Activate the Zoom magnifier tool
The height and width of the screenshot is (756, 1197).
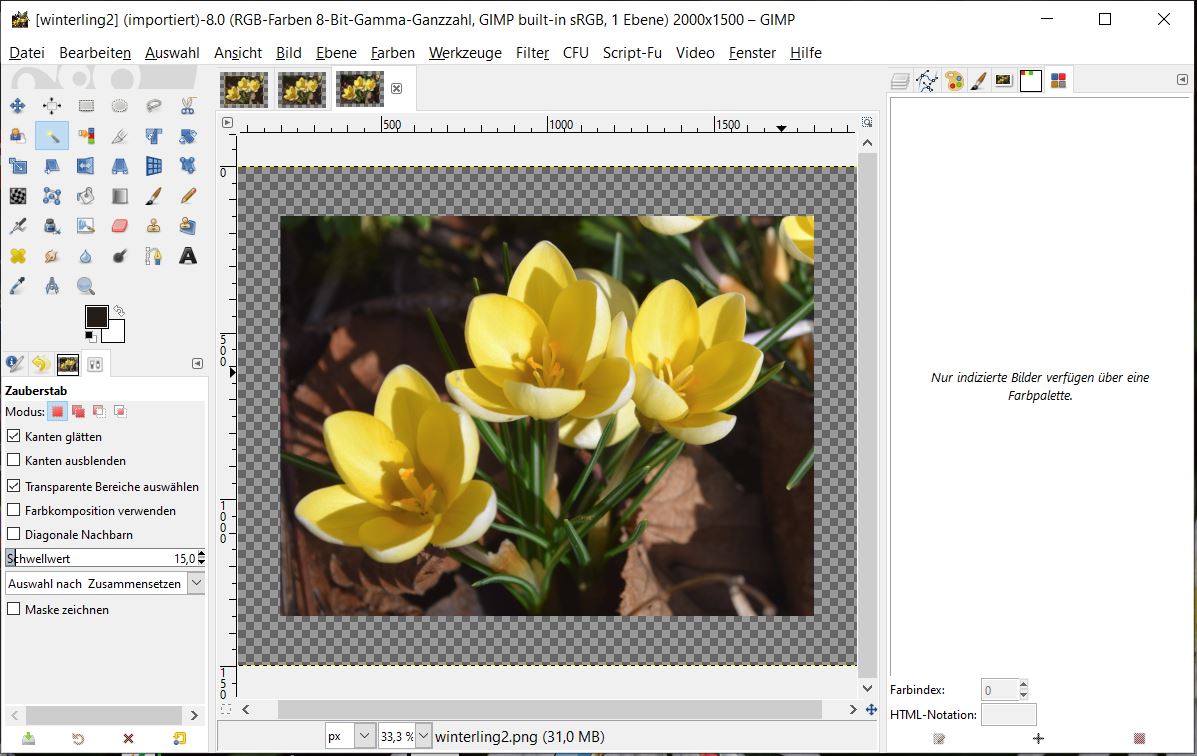tap(86, 287)
